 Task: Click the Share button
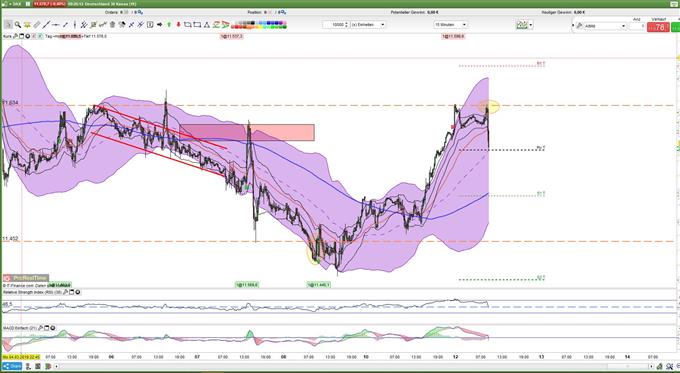12,366
